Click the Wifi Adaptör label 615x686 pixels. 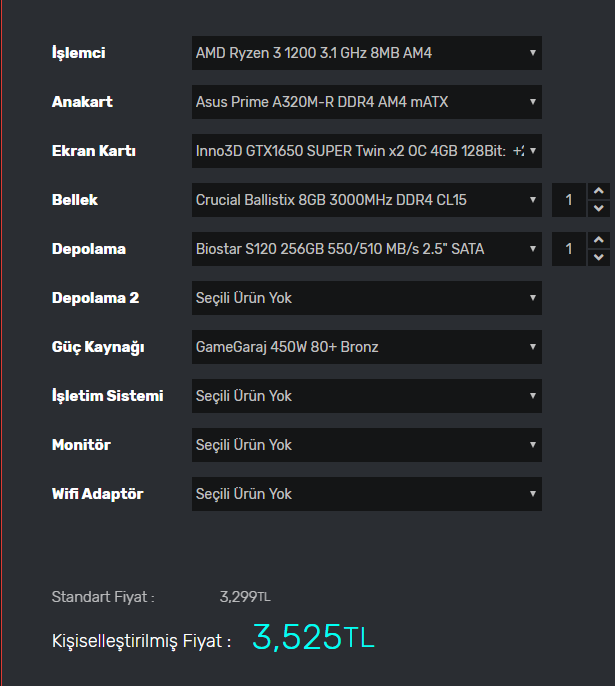point(98,494)
